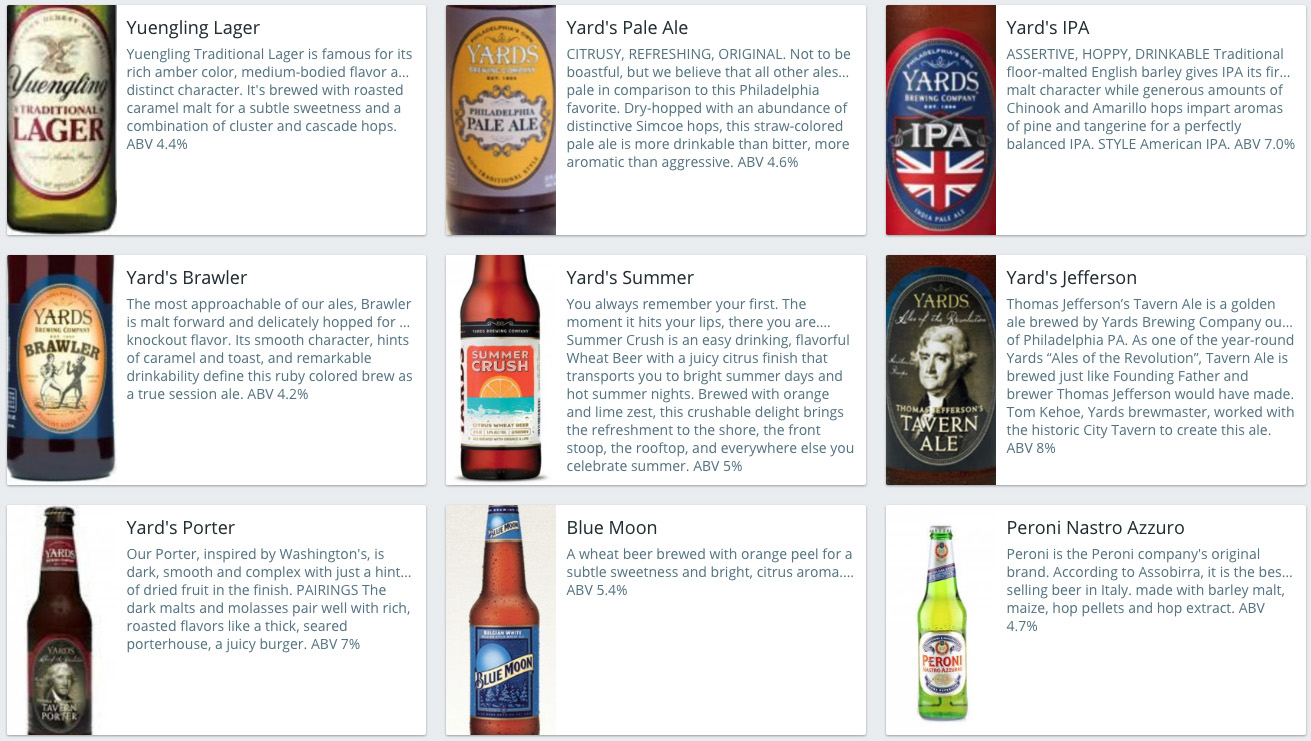The width and height of the screenshot is (1311, 741).
Task: Open the Yuengling Lager bottle image
Action: (x=62, y=119)
